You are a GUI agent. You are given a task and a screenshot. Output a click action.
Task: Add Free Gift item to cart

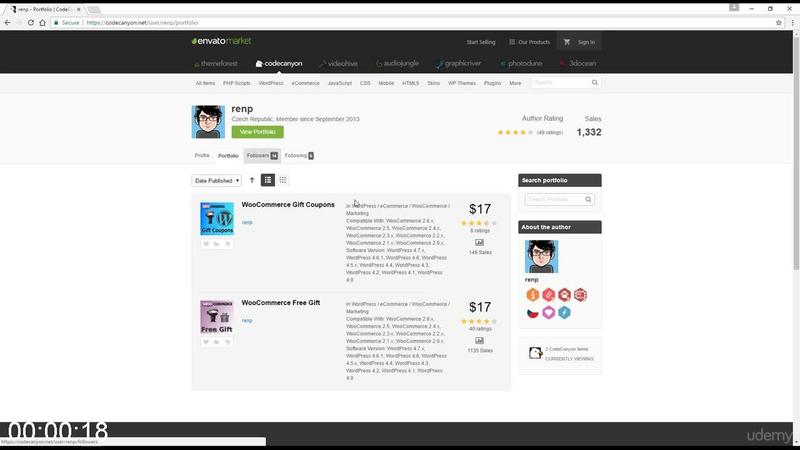pos(228,342)
